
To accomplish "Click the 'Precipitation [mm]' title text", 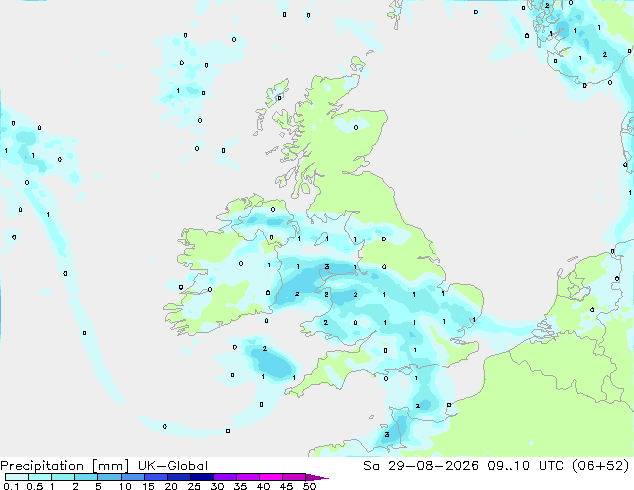I will click(65, 466).
